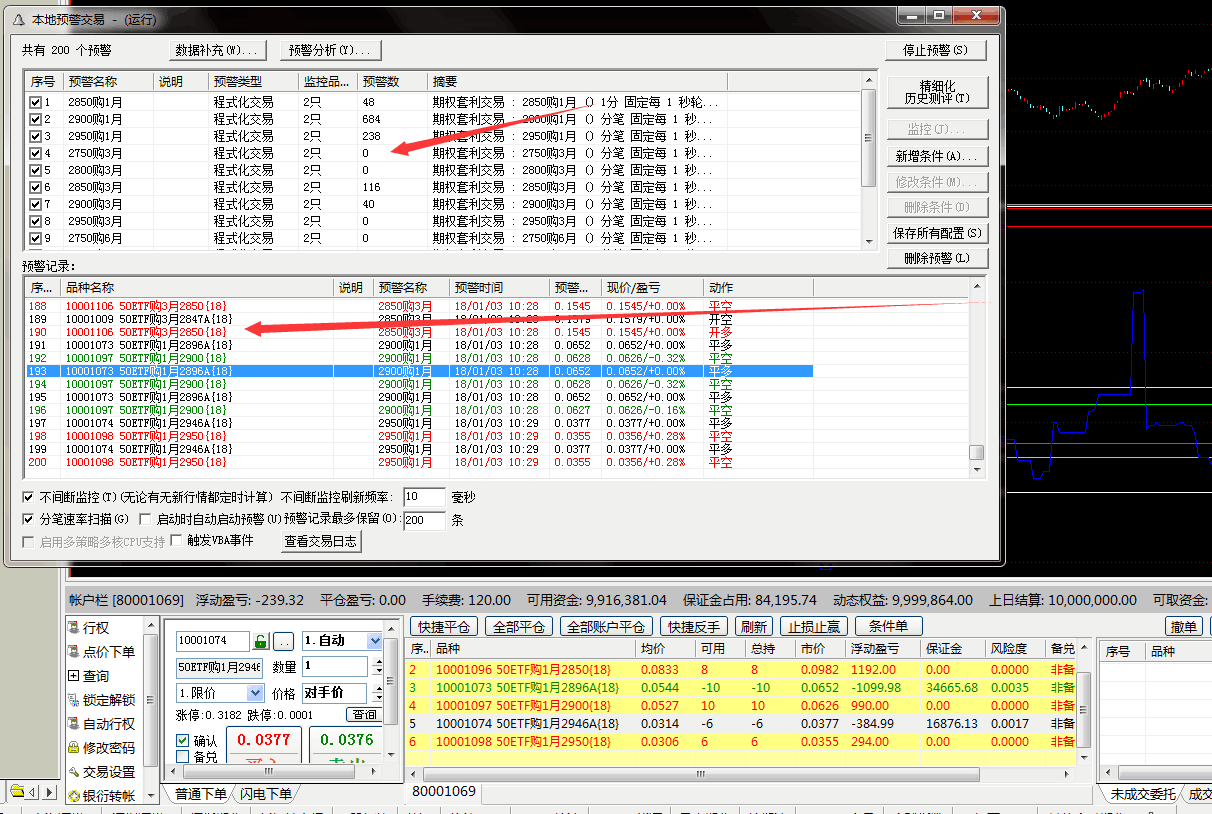Open 交易设置 from the sidebar
This screenshot has height=814, width=1212.
pos(74,772)
